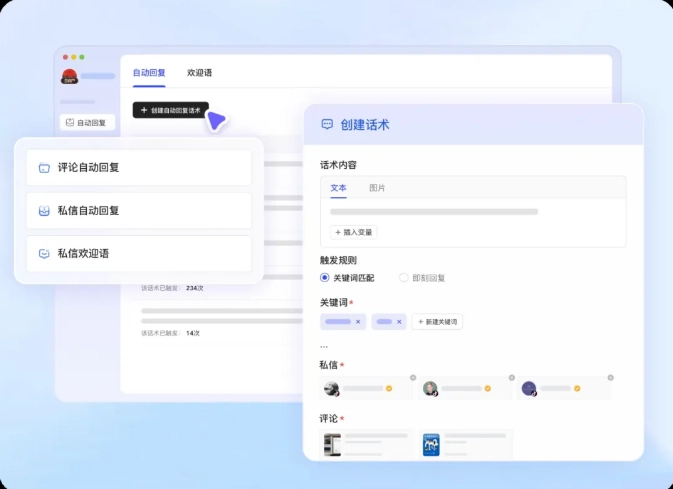673x489 pixels.
Task: Switch to the 图片 content tab
Action: (x=377, y=188)
